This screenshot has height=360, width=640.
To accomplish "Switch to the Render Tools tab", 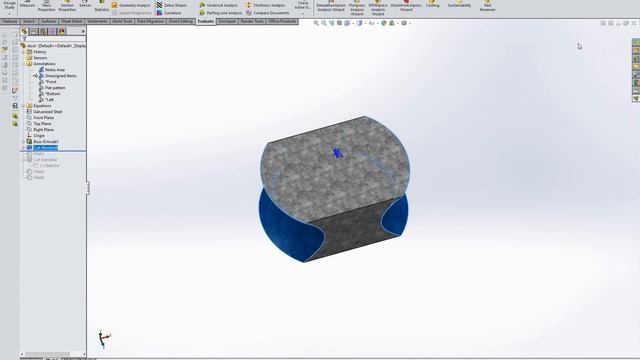I will click(252, 21).
